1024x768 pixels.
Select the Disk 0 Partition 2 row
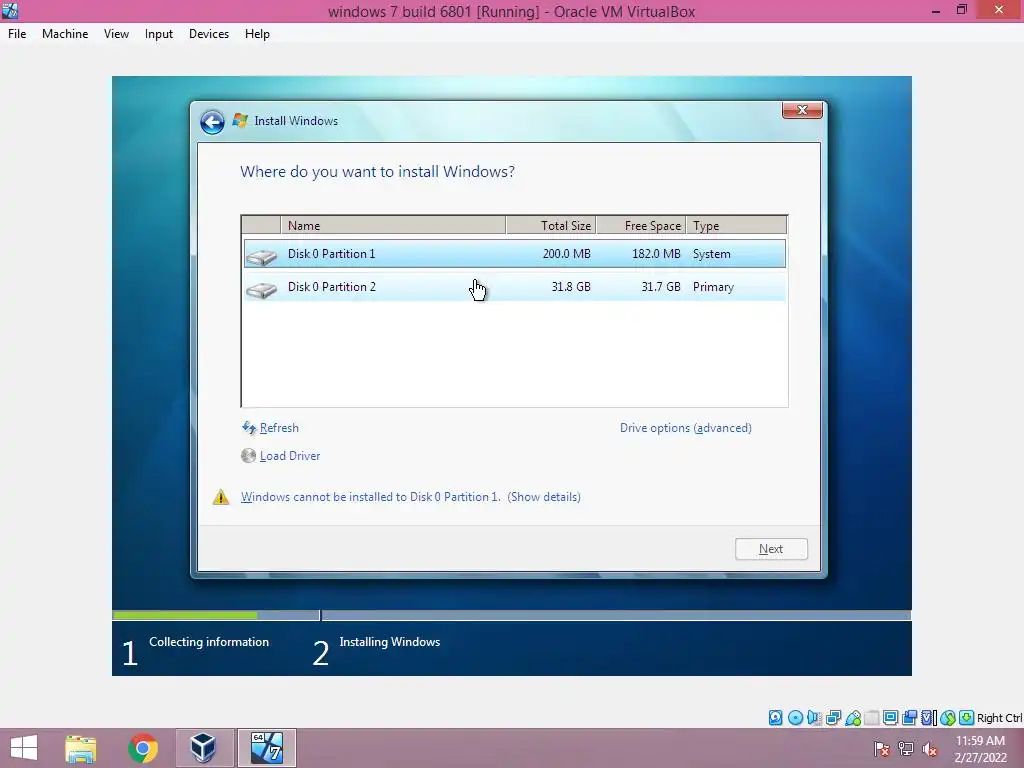pyautogui.click(x=515, y=287)
